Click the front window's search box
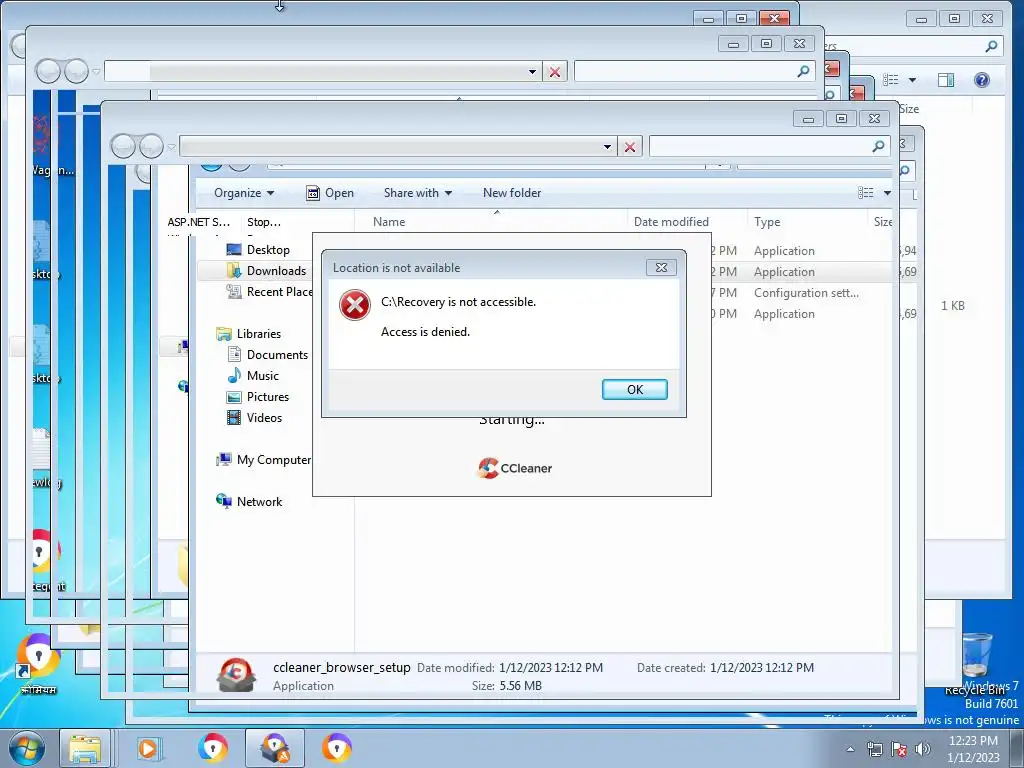The height and width of the screenshot is (768, 1024). coord(769,147)
